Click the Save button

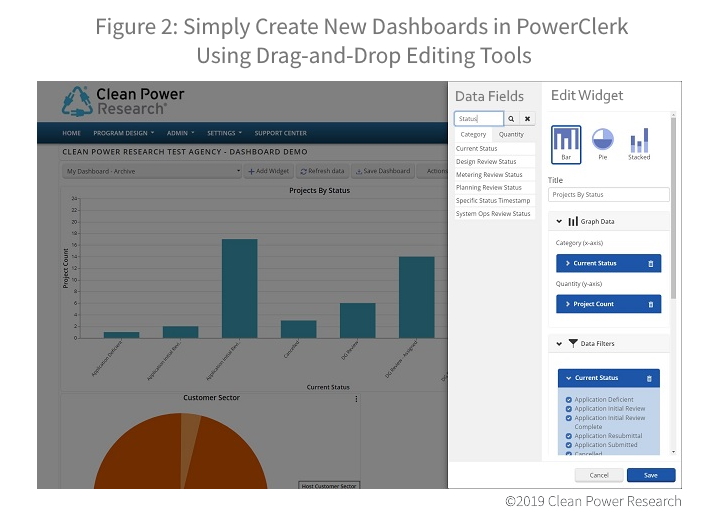(x=650, y=475)
